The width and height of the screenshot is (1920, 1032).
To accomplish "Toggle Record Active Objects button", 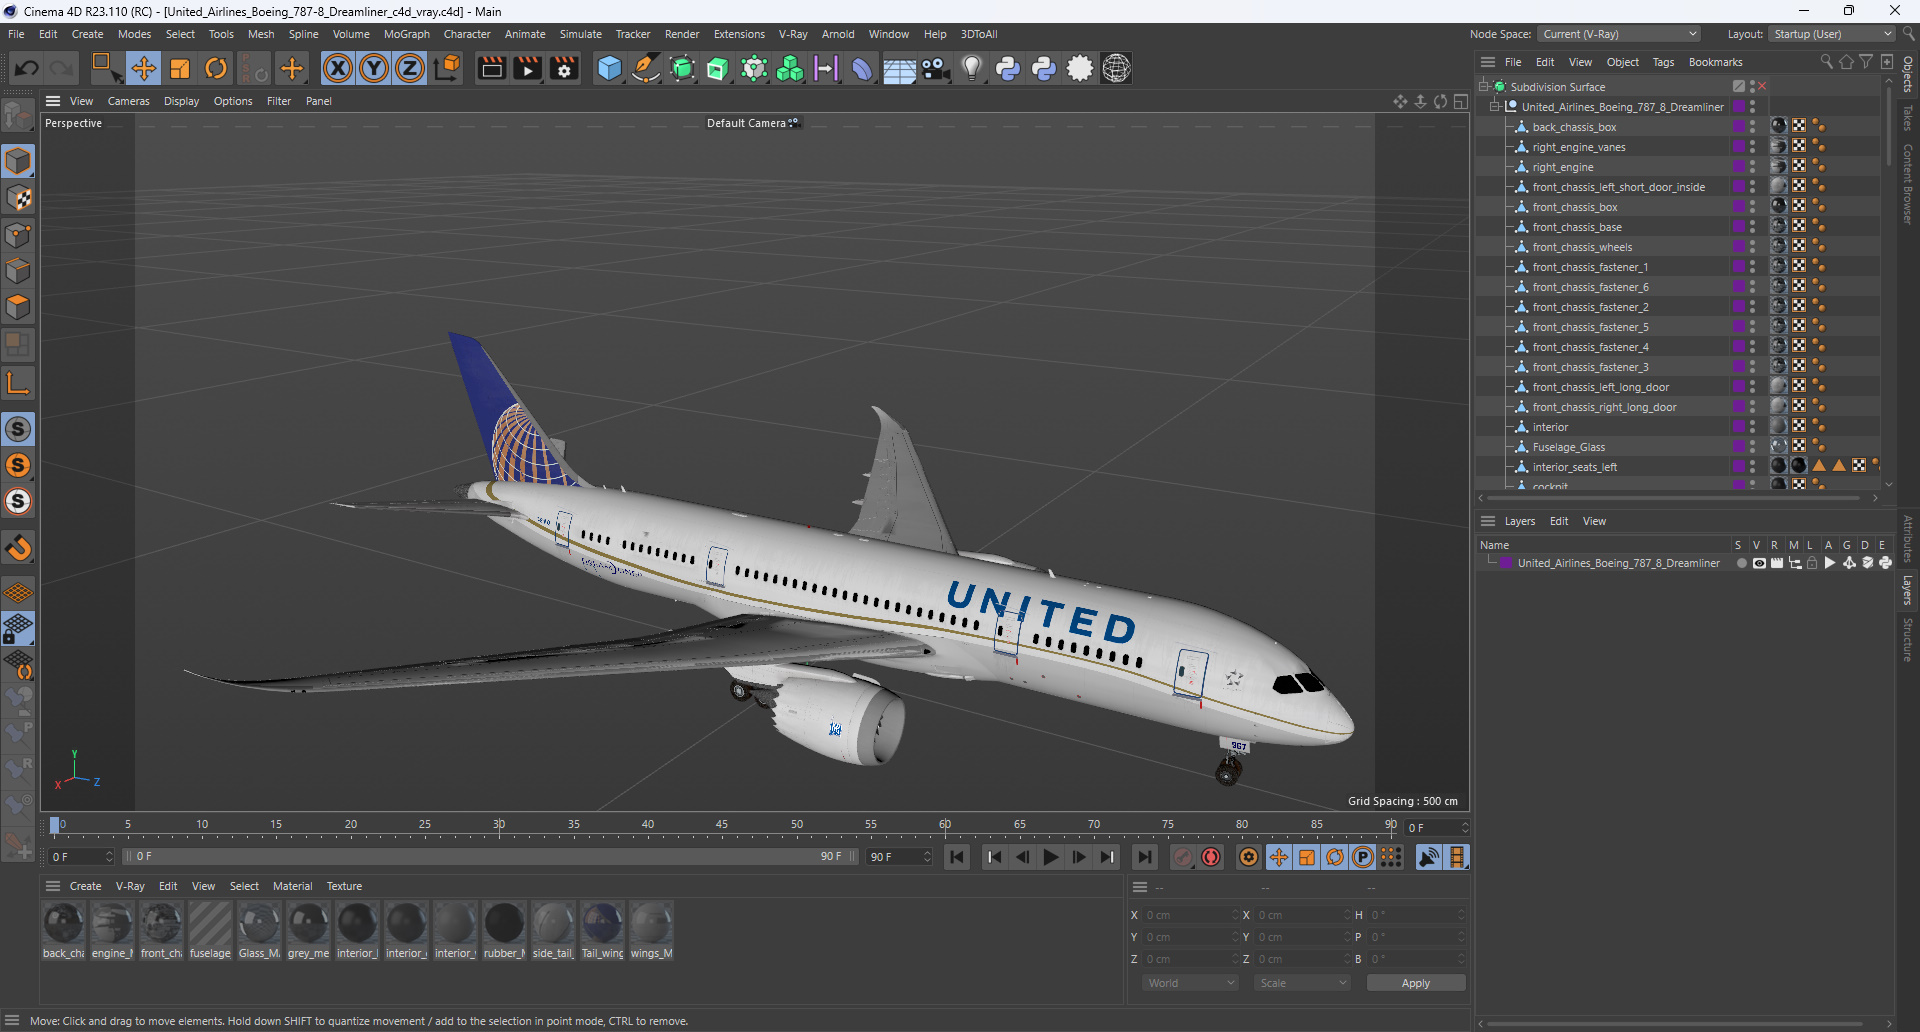I will coord(1183,857).
